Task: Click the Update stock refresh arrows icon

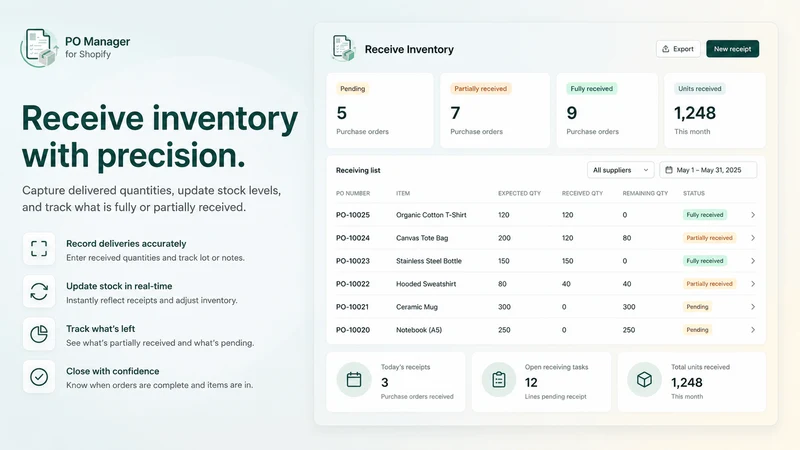Action: pyautogui.click(x=39, y=291)
